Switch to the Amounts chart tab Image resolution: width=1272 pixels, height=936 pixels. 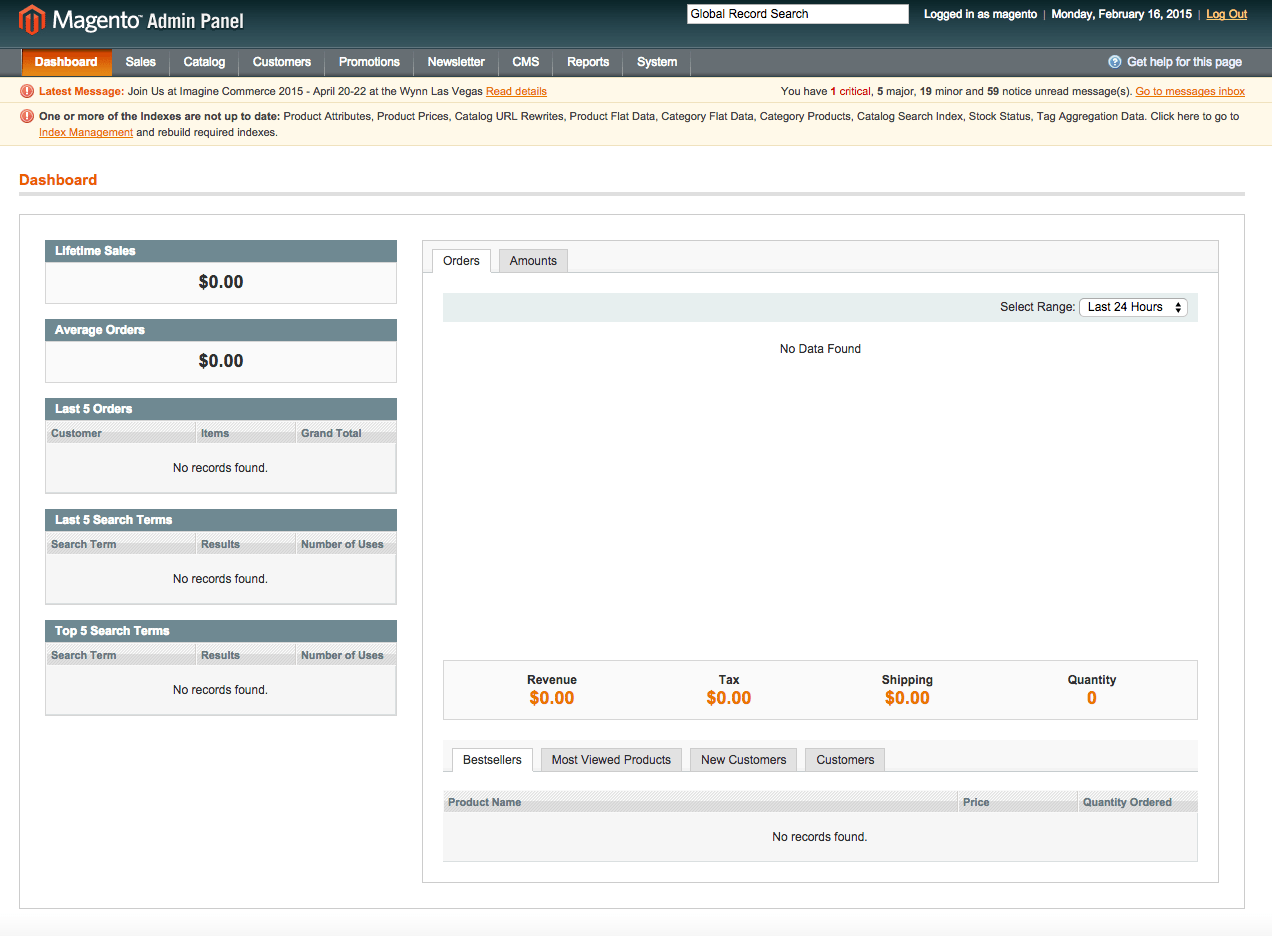click(x=533, y=261)
